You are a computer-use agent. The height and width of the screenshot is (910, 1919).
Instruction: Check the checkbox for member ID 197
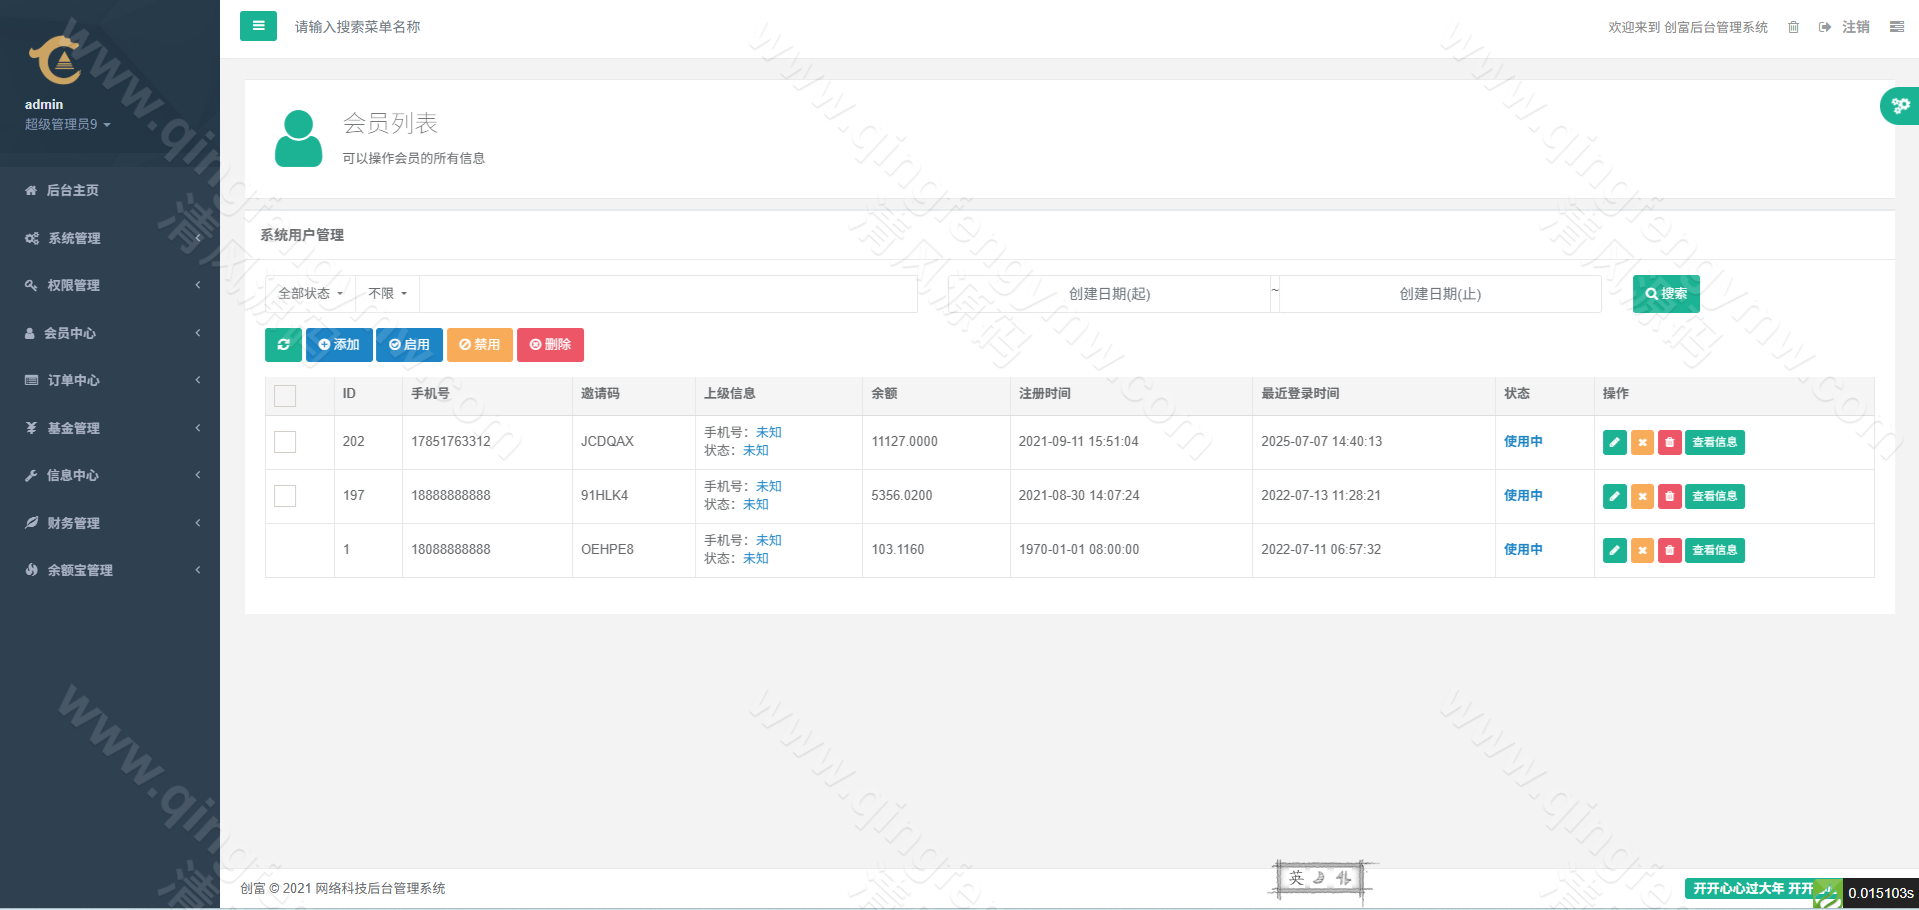click(285, 496)
